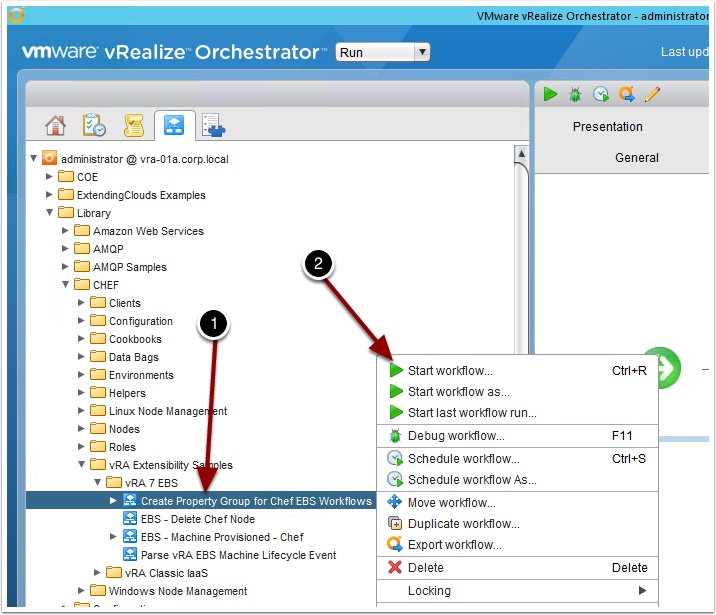Click the EBS - Machine Provisioned - Chef icon
Image resolution: width=716 pixels, height=615 pixels.
tap(130, 536)
